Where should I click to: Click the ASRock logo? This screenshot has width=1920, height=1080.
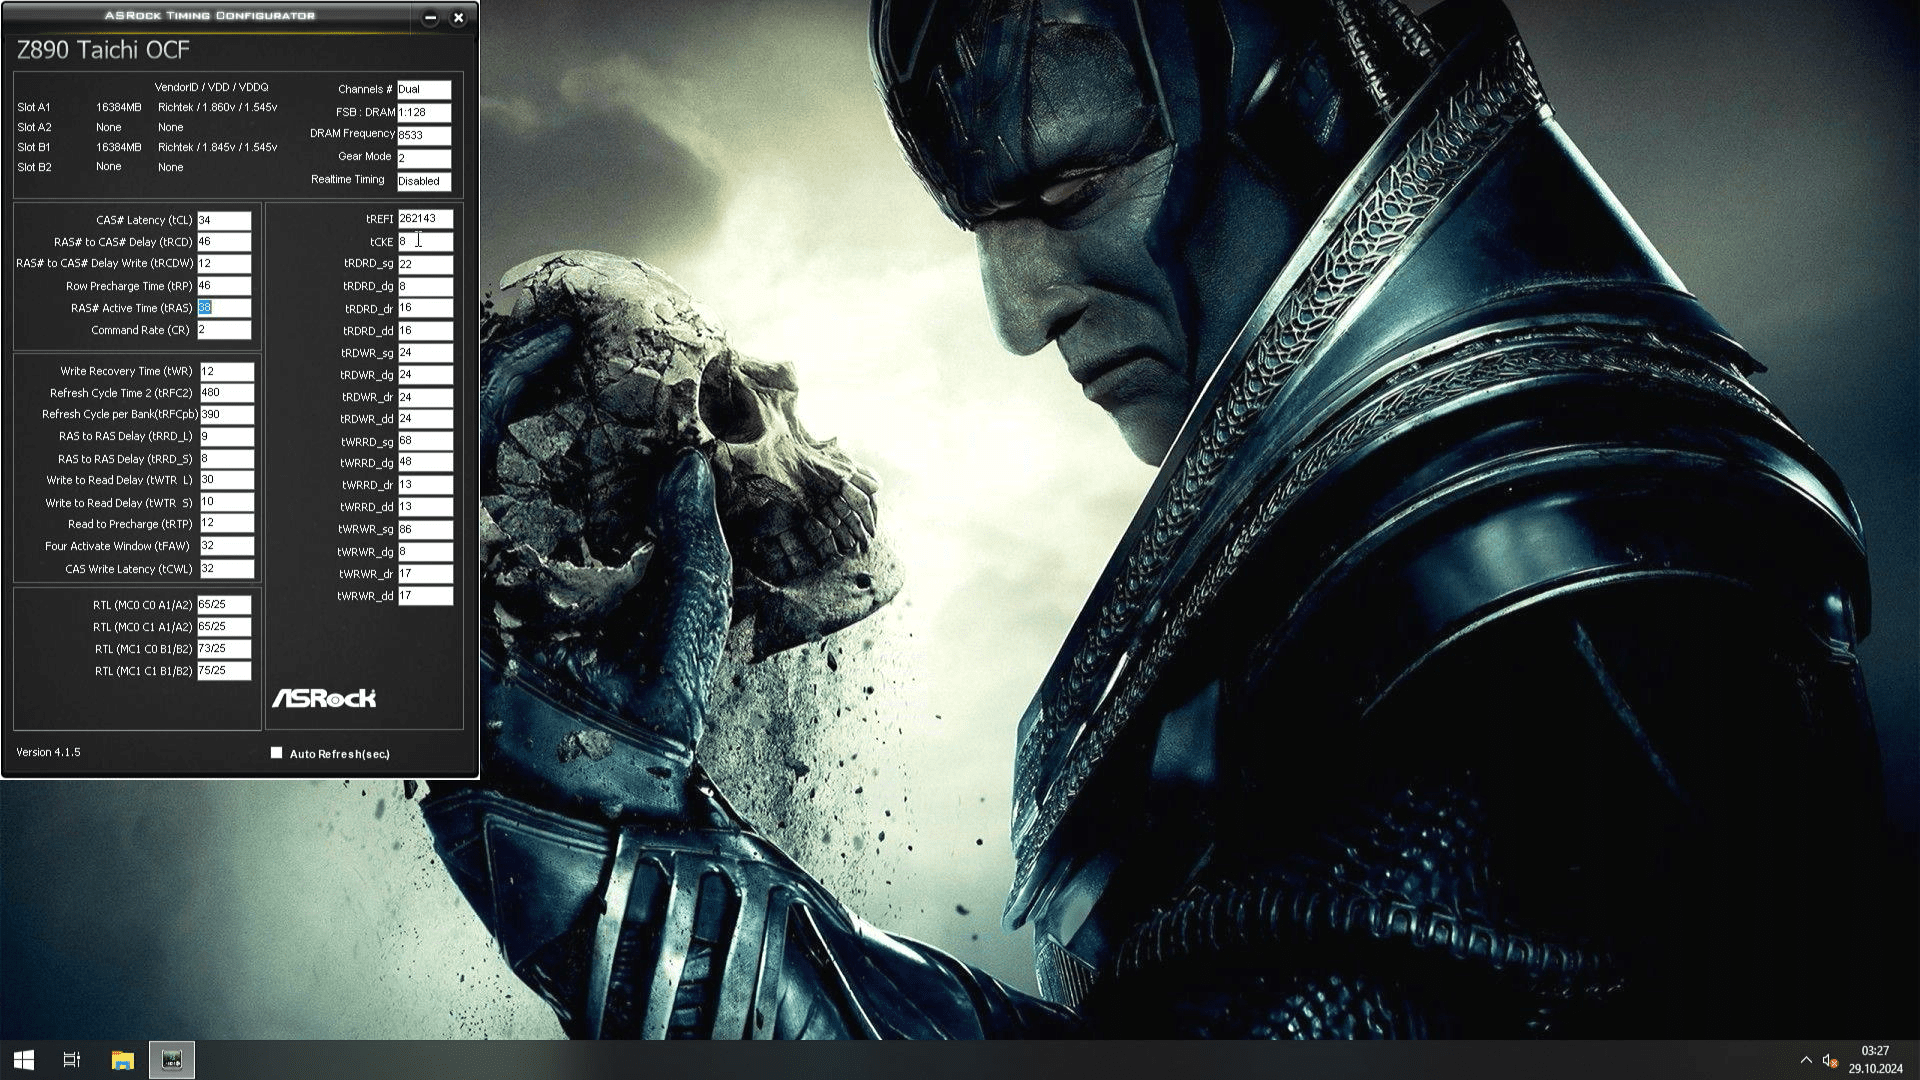click(x=324, y=698)
